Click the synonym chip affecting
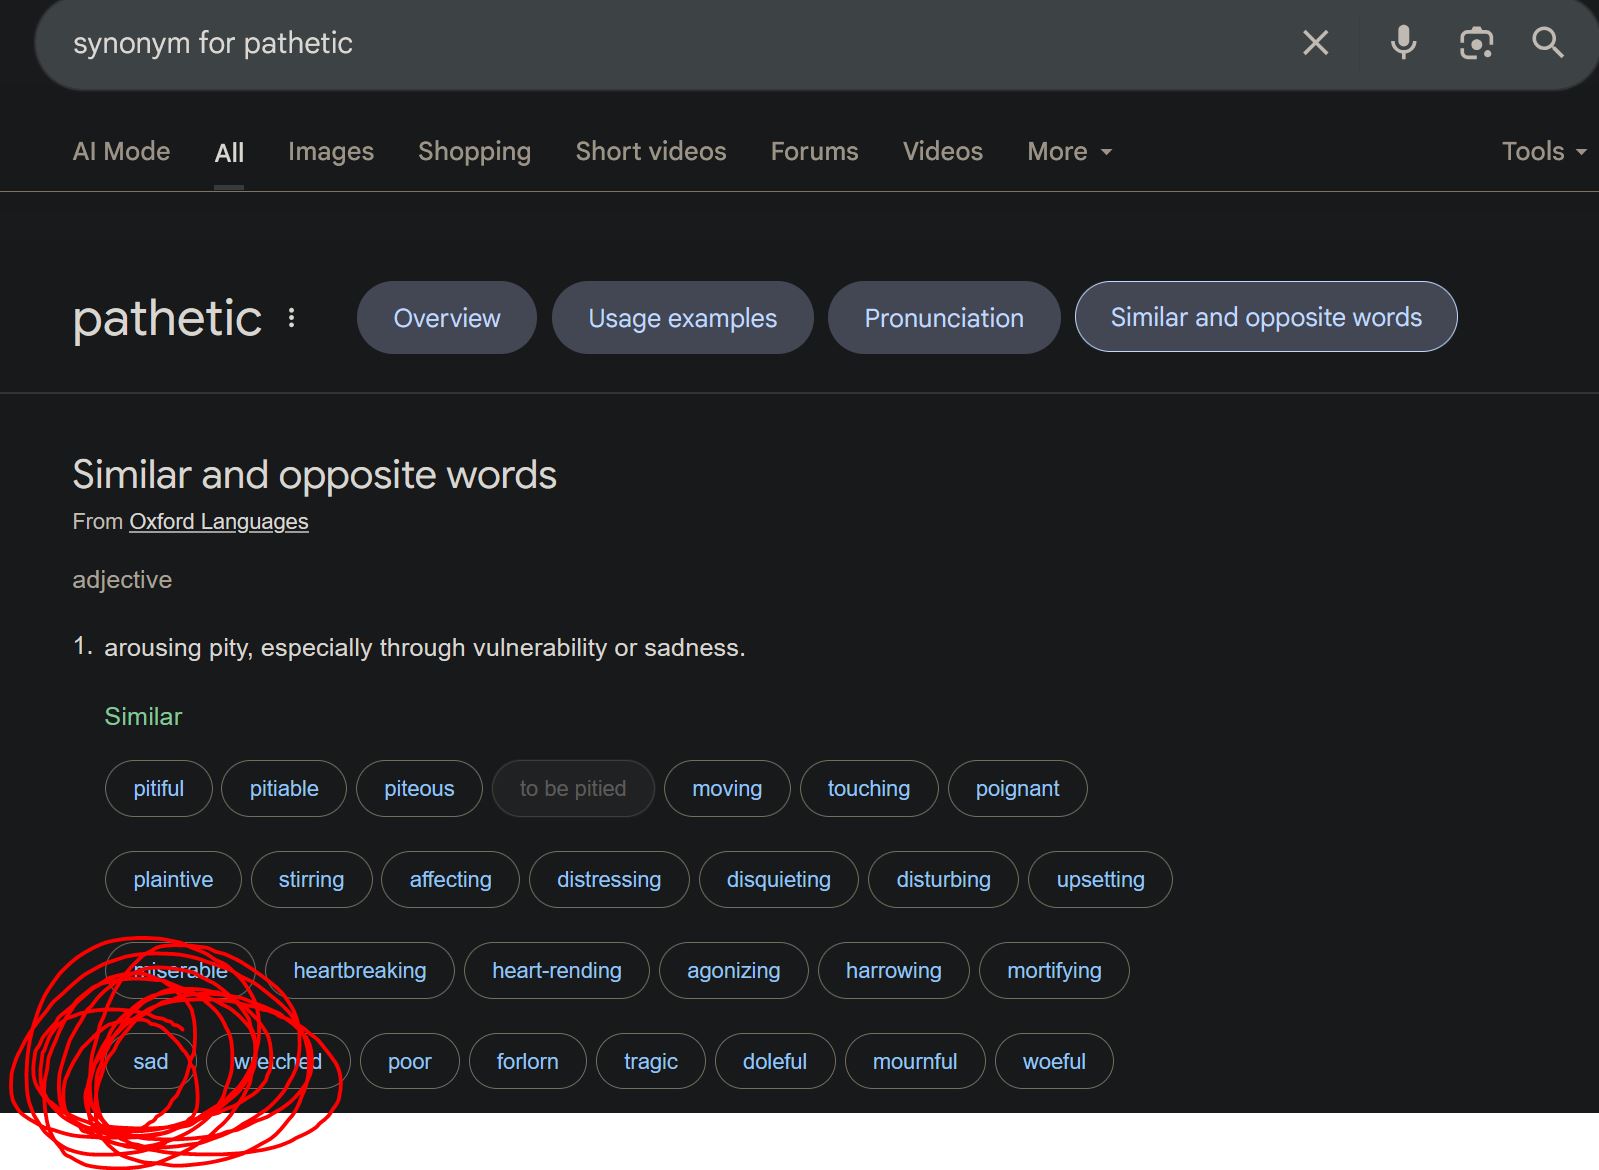1599x1170 pixels. 450,879
